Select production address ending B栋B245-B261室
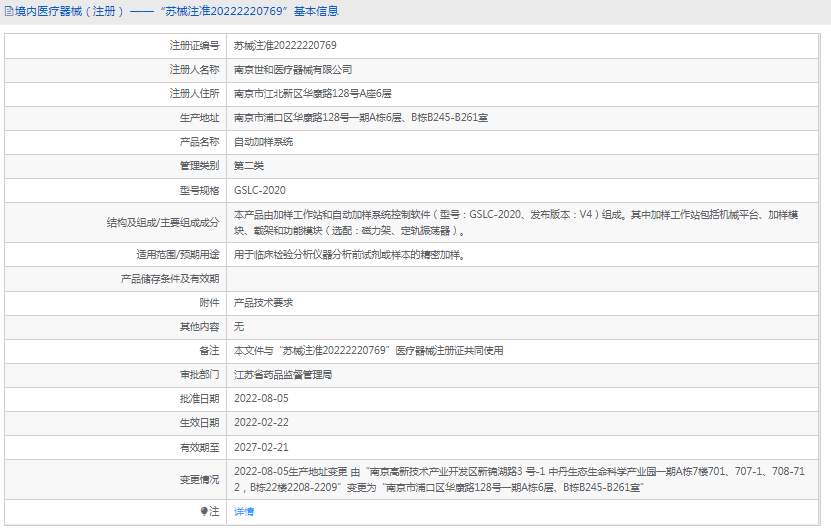 (x=361, y=118)
